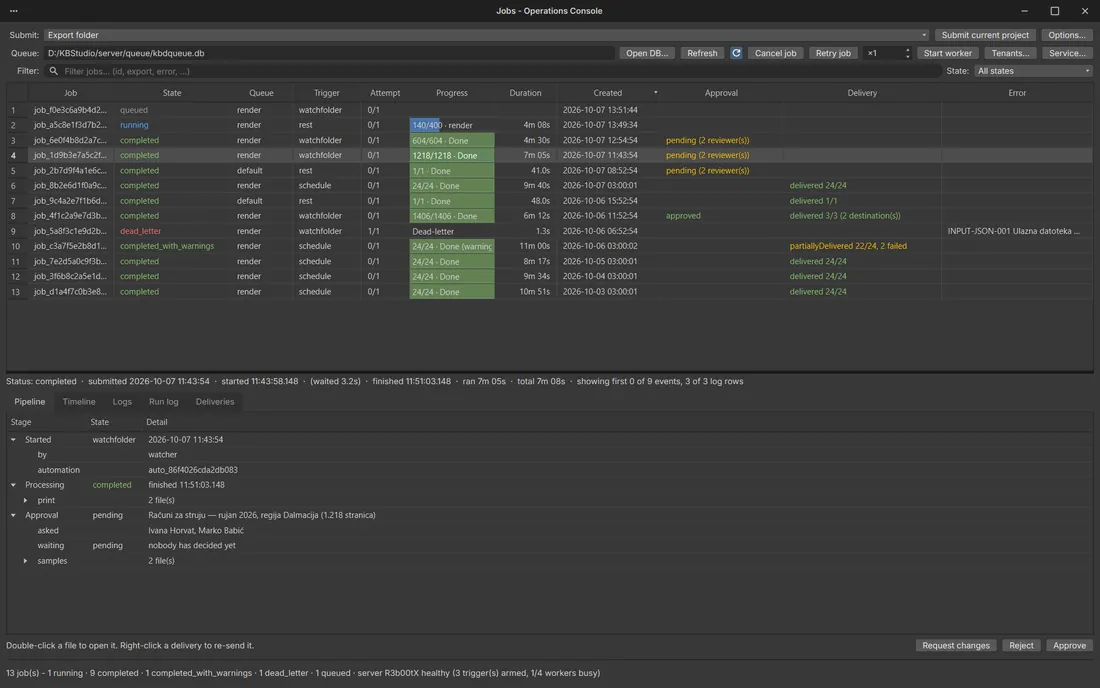Click the Trigger column header
This screenshot has height=688, width=1100.
point(326,93)
